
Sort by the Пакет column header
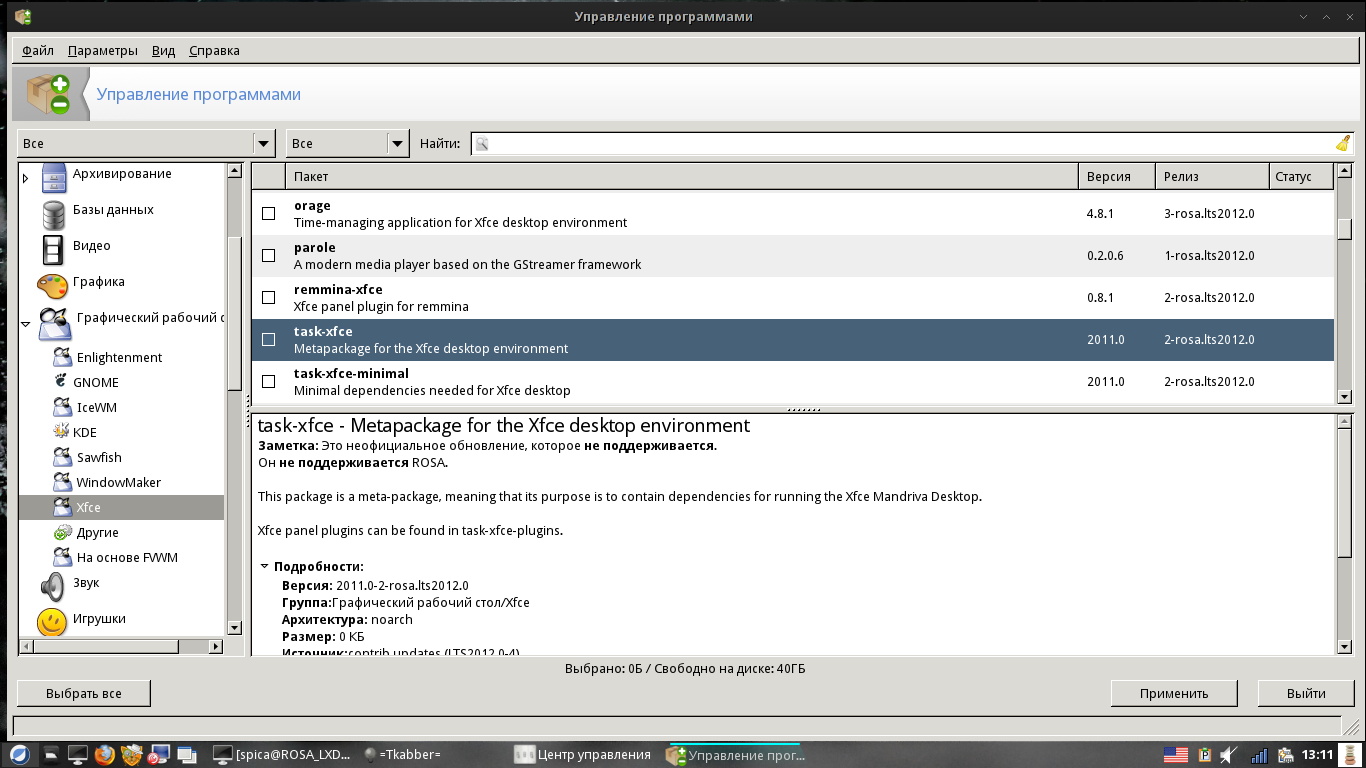[681, 176]
